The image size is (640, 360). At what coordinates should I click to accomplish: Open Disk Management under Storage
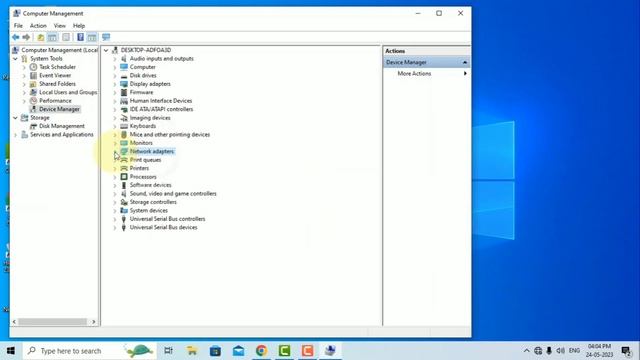pos(62,126)
